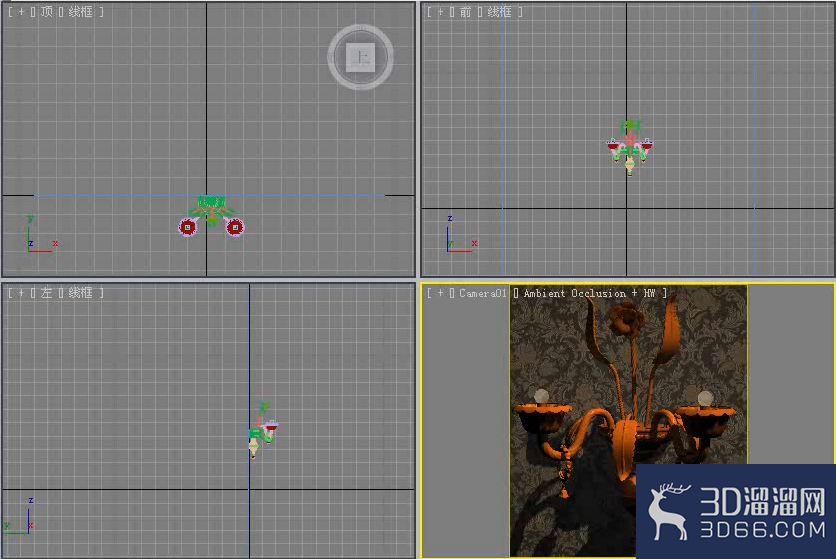
Task: Open the Ambient Occlusion + HW shading menu
Action: coord(589,293)
